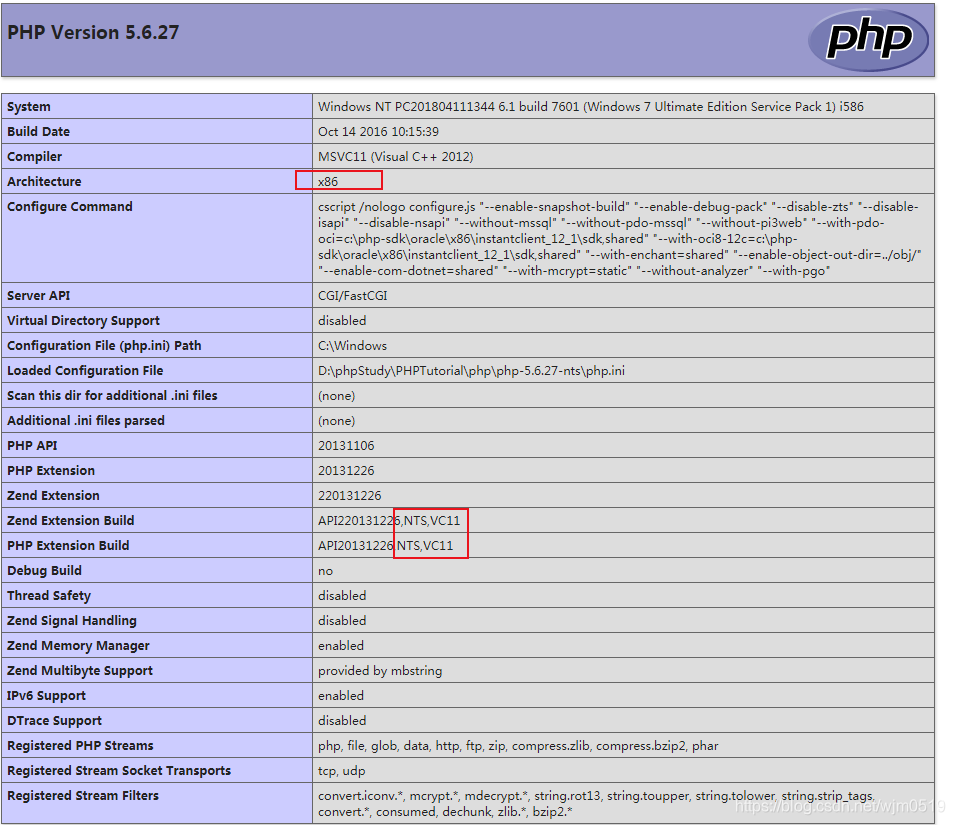Click the 'DTrace Support' label
955x825 pixels.
54,720
